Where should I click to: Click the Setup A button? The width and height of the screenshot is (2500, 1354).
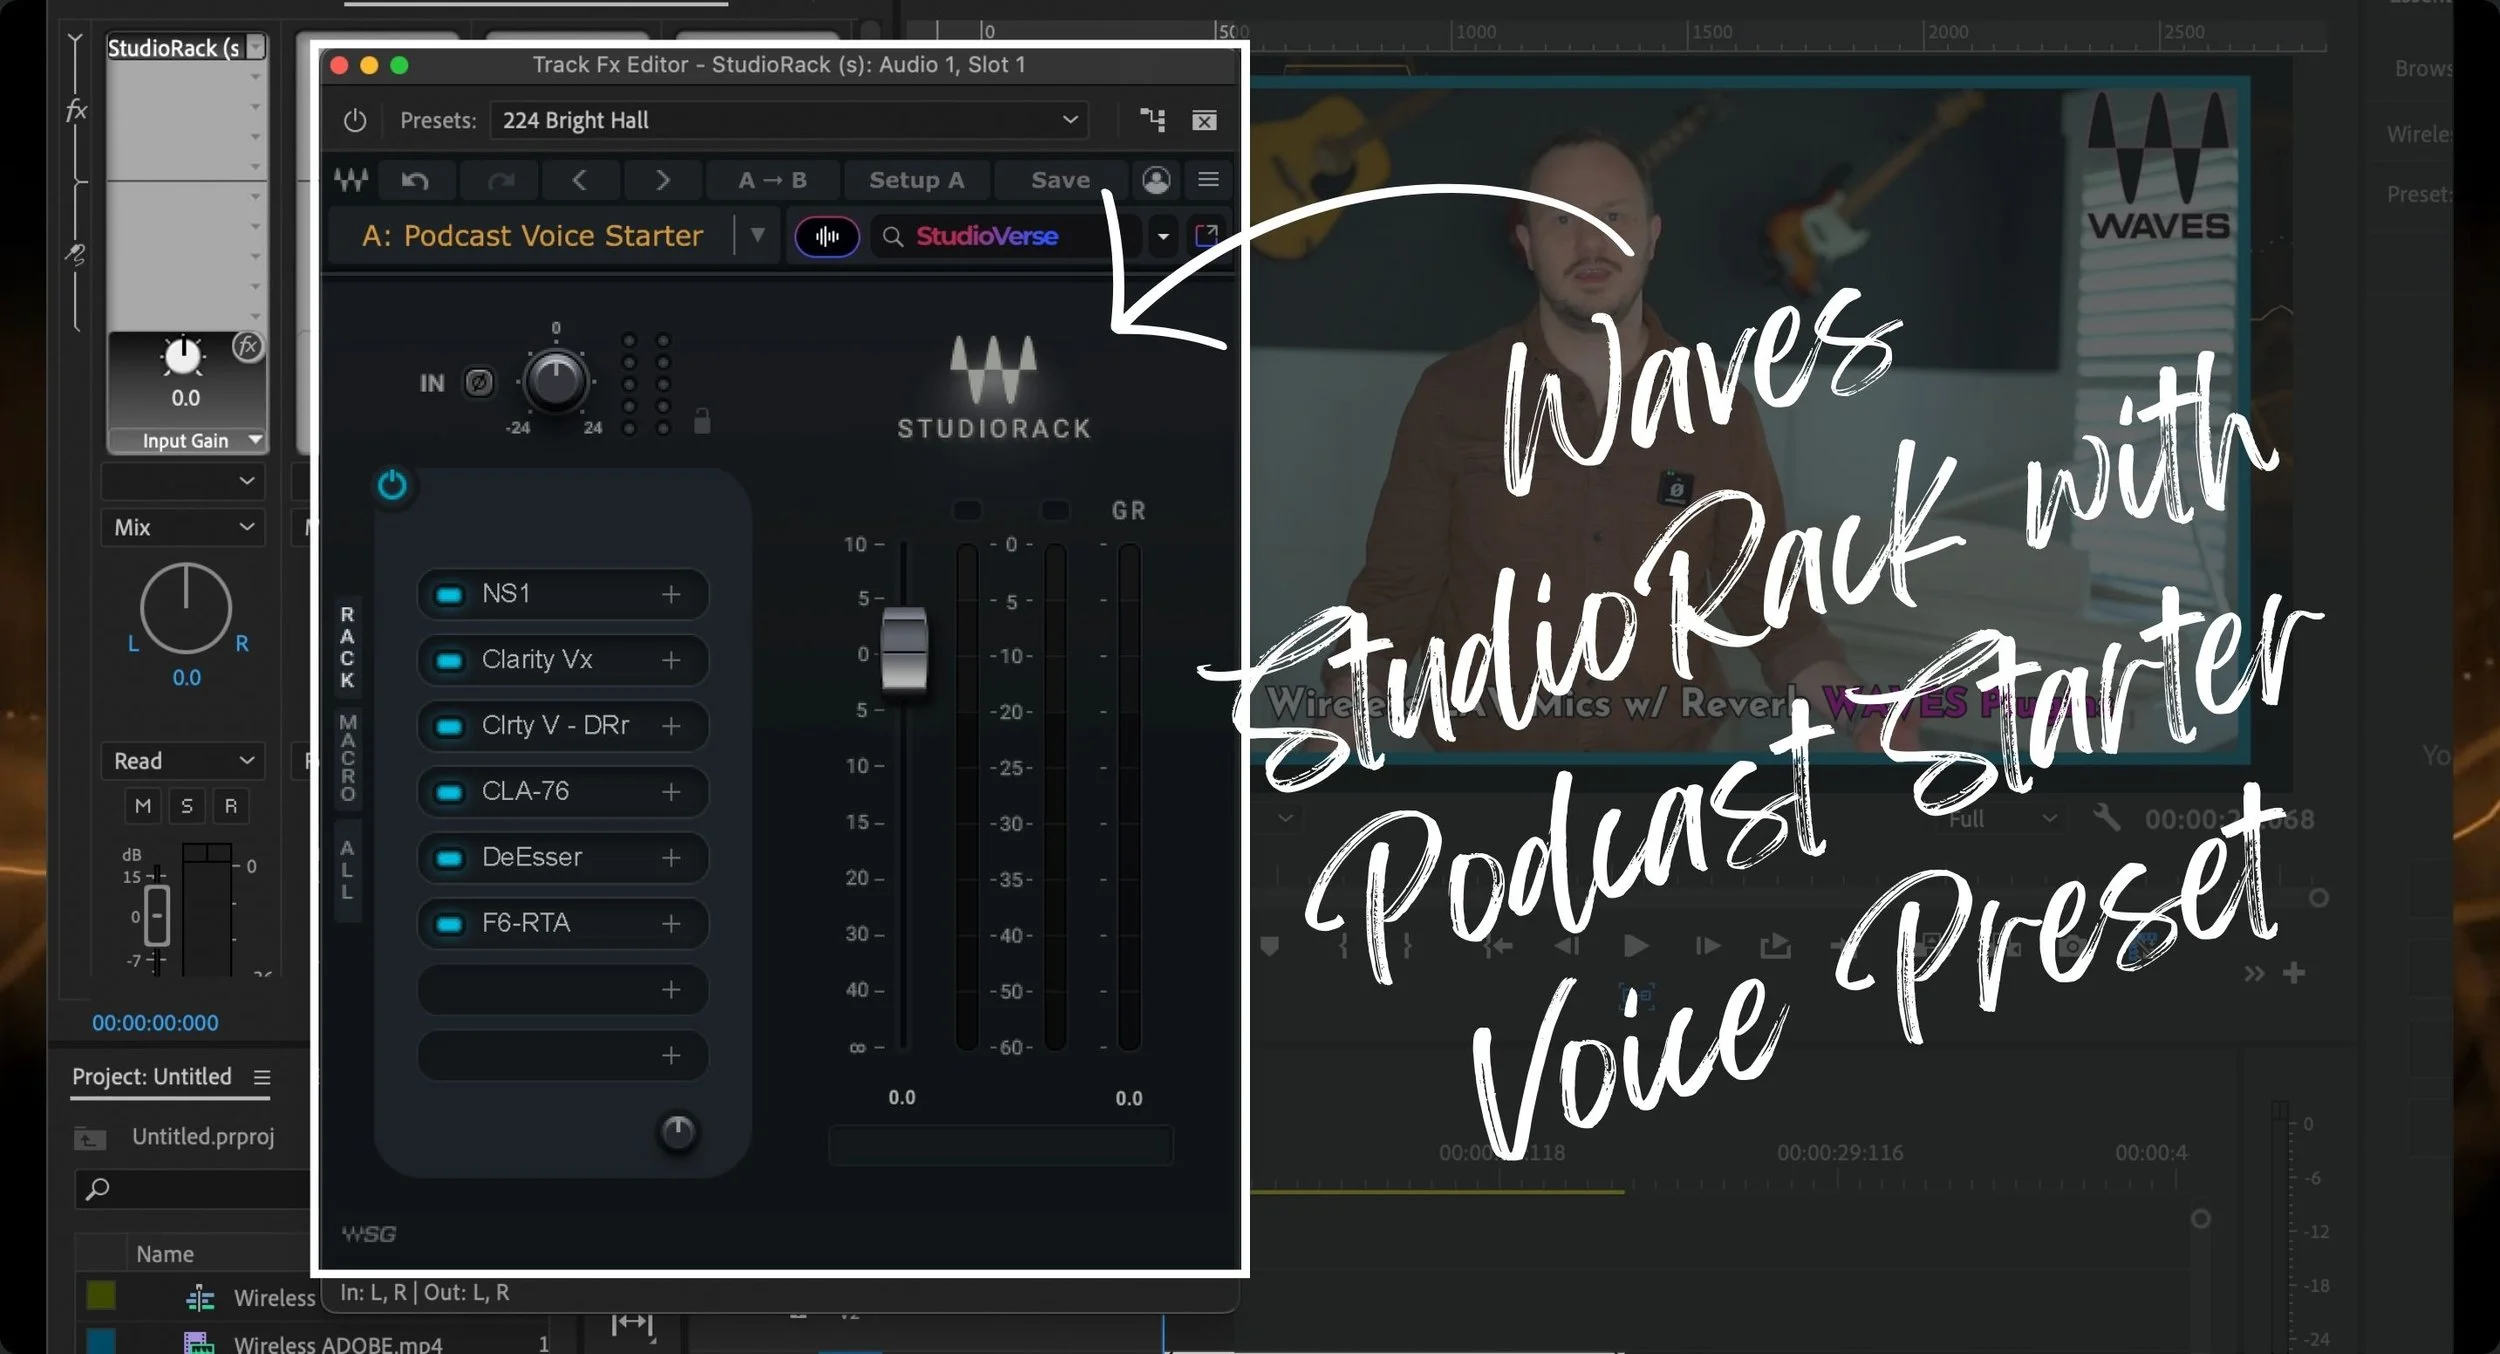[x=916, y=180]
